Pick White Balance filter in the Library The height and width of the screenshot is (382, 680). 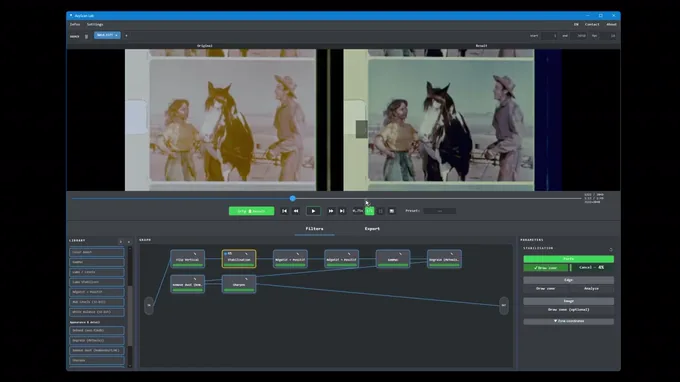tap(97, 312)
